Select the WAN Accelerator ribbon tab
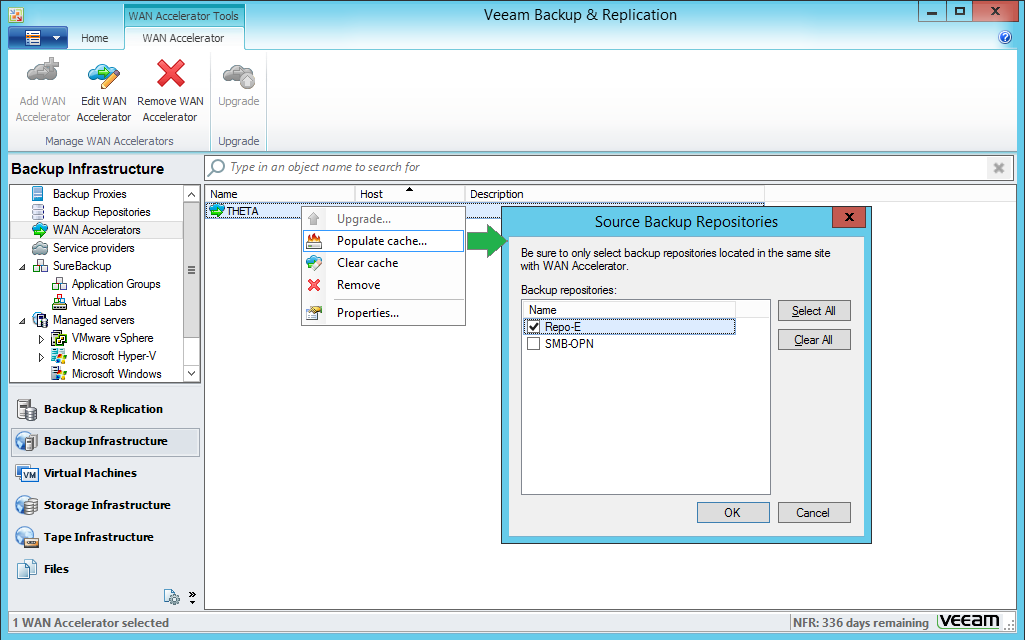This screenshot has height=640, width=1025. [x=183, y=38]
